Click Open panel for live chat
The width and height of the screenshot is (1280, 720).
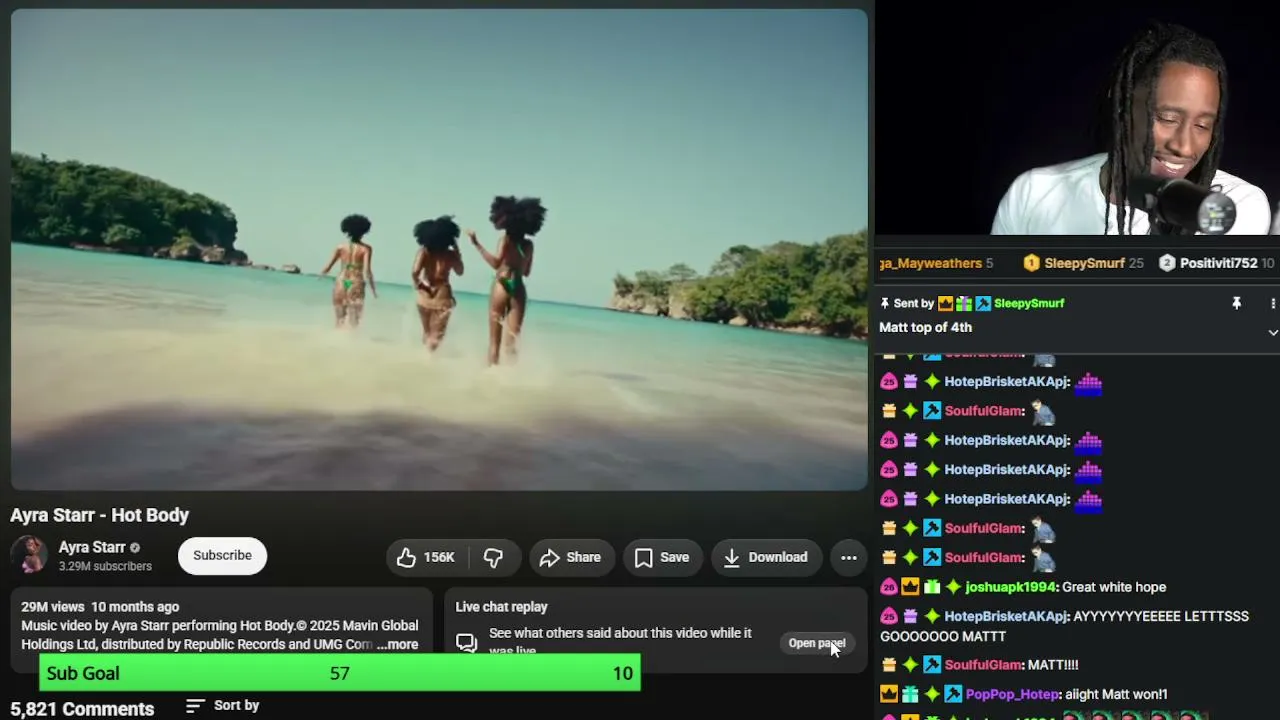point(817,643)
